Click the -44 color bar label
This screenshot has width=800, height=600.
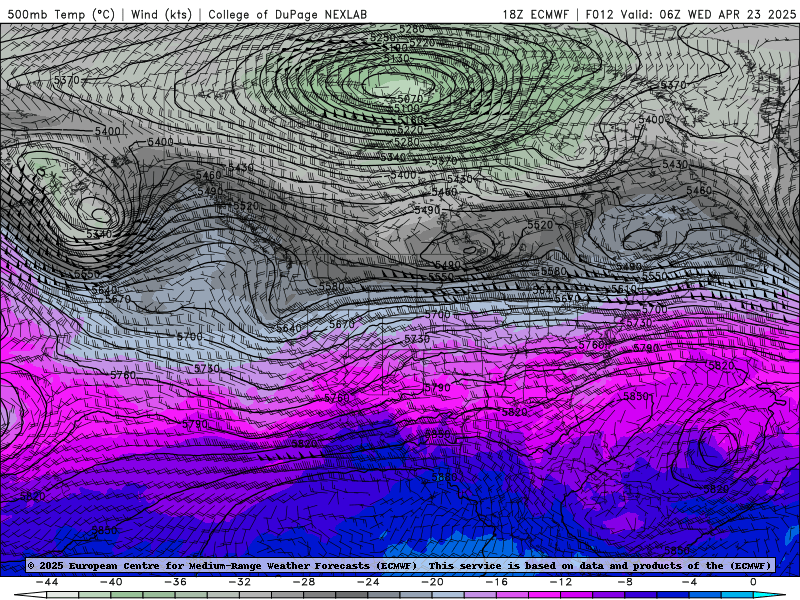46,582
